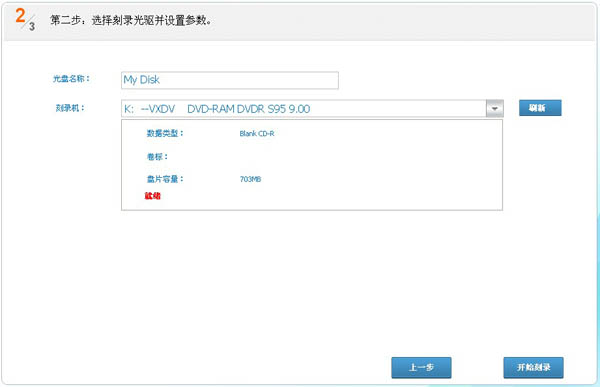Click the Blank CD-R data type value

click(257, 134)
